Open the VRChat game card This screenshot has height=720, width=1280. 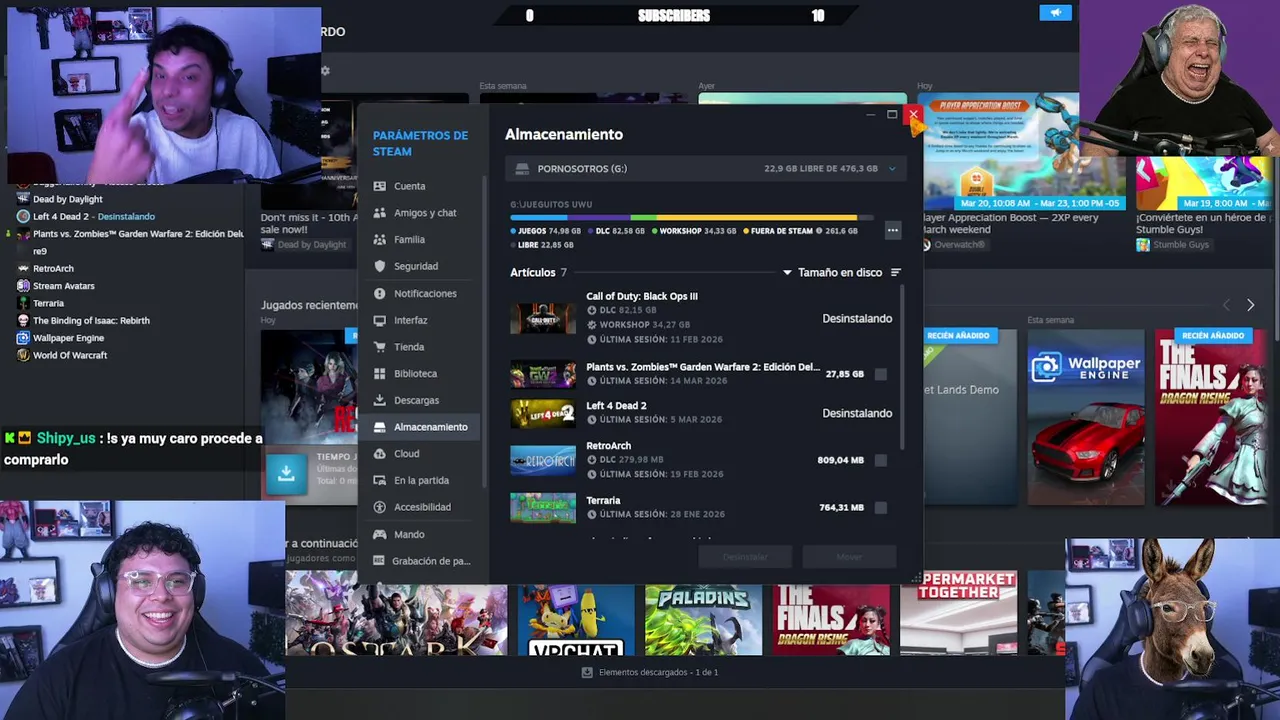point(576,620)
